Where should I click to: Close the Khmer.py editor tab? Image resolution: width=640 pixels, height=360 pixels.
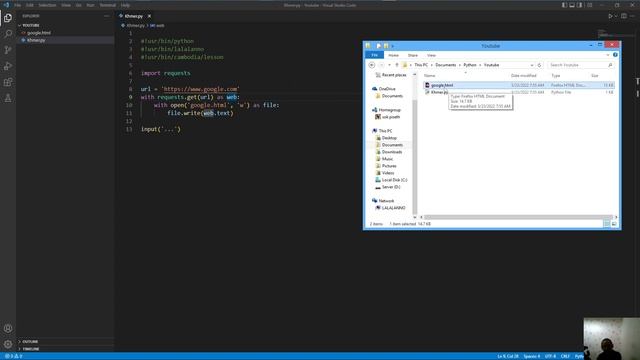tap(149, 16)
